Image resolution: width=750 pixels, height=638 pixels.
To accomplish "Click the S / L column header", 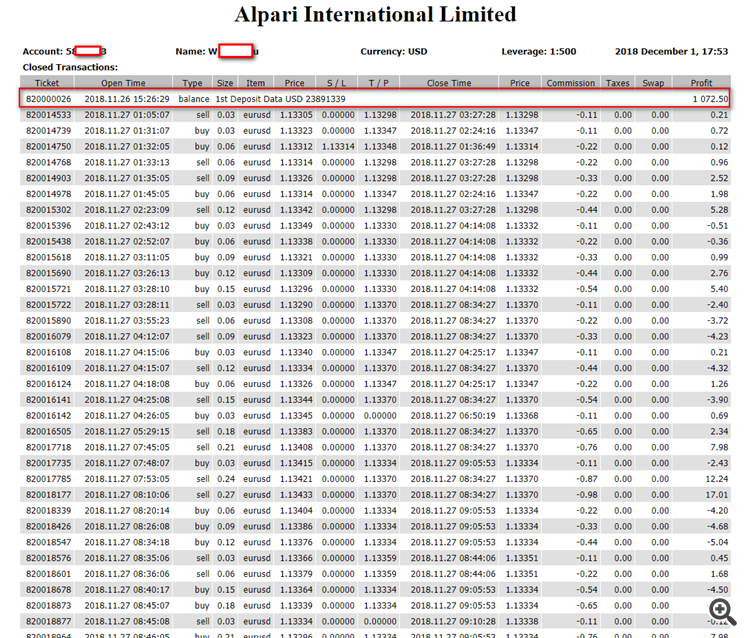I will coord(336,83).
